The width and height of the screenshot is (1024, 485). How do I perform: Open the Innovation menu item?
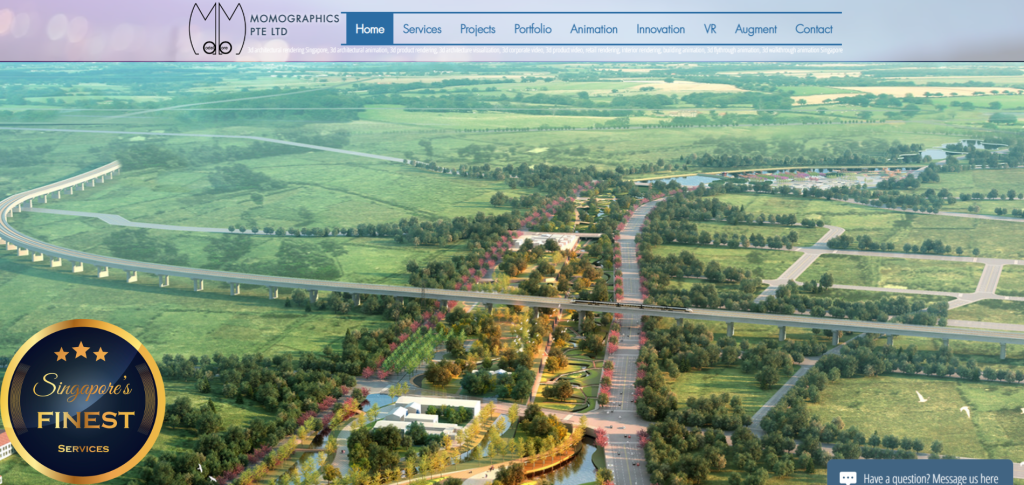(661, 29)
